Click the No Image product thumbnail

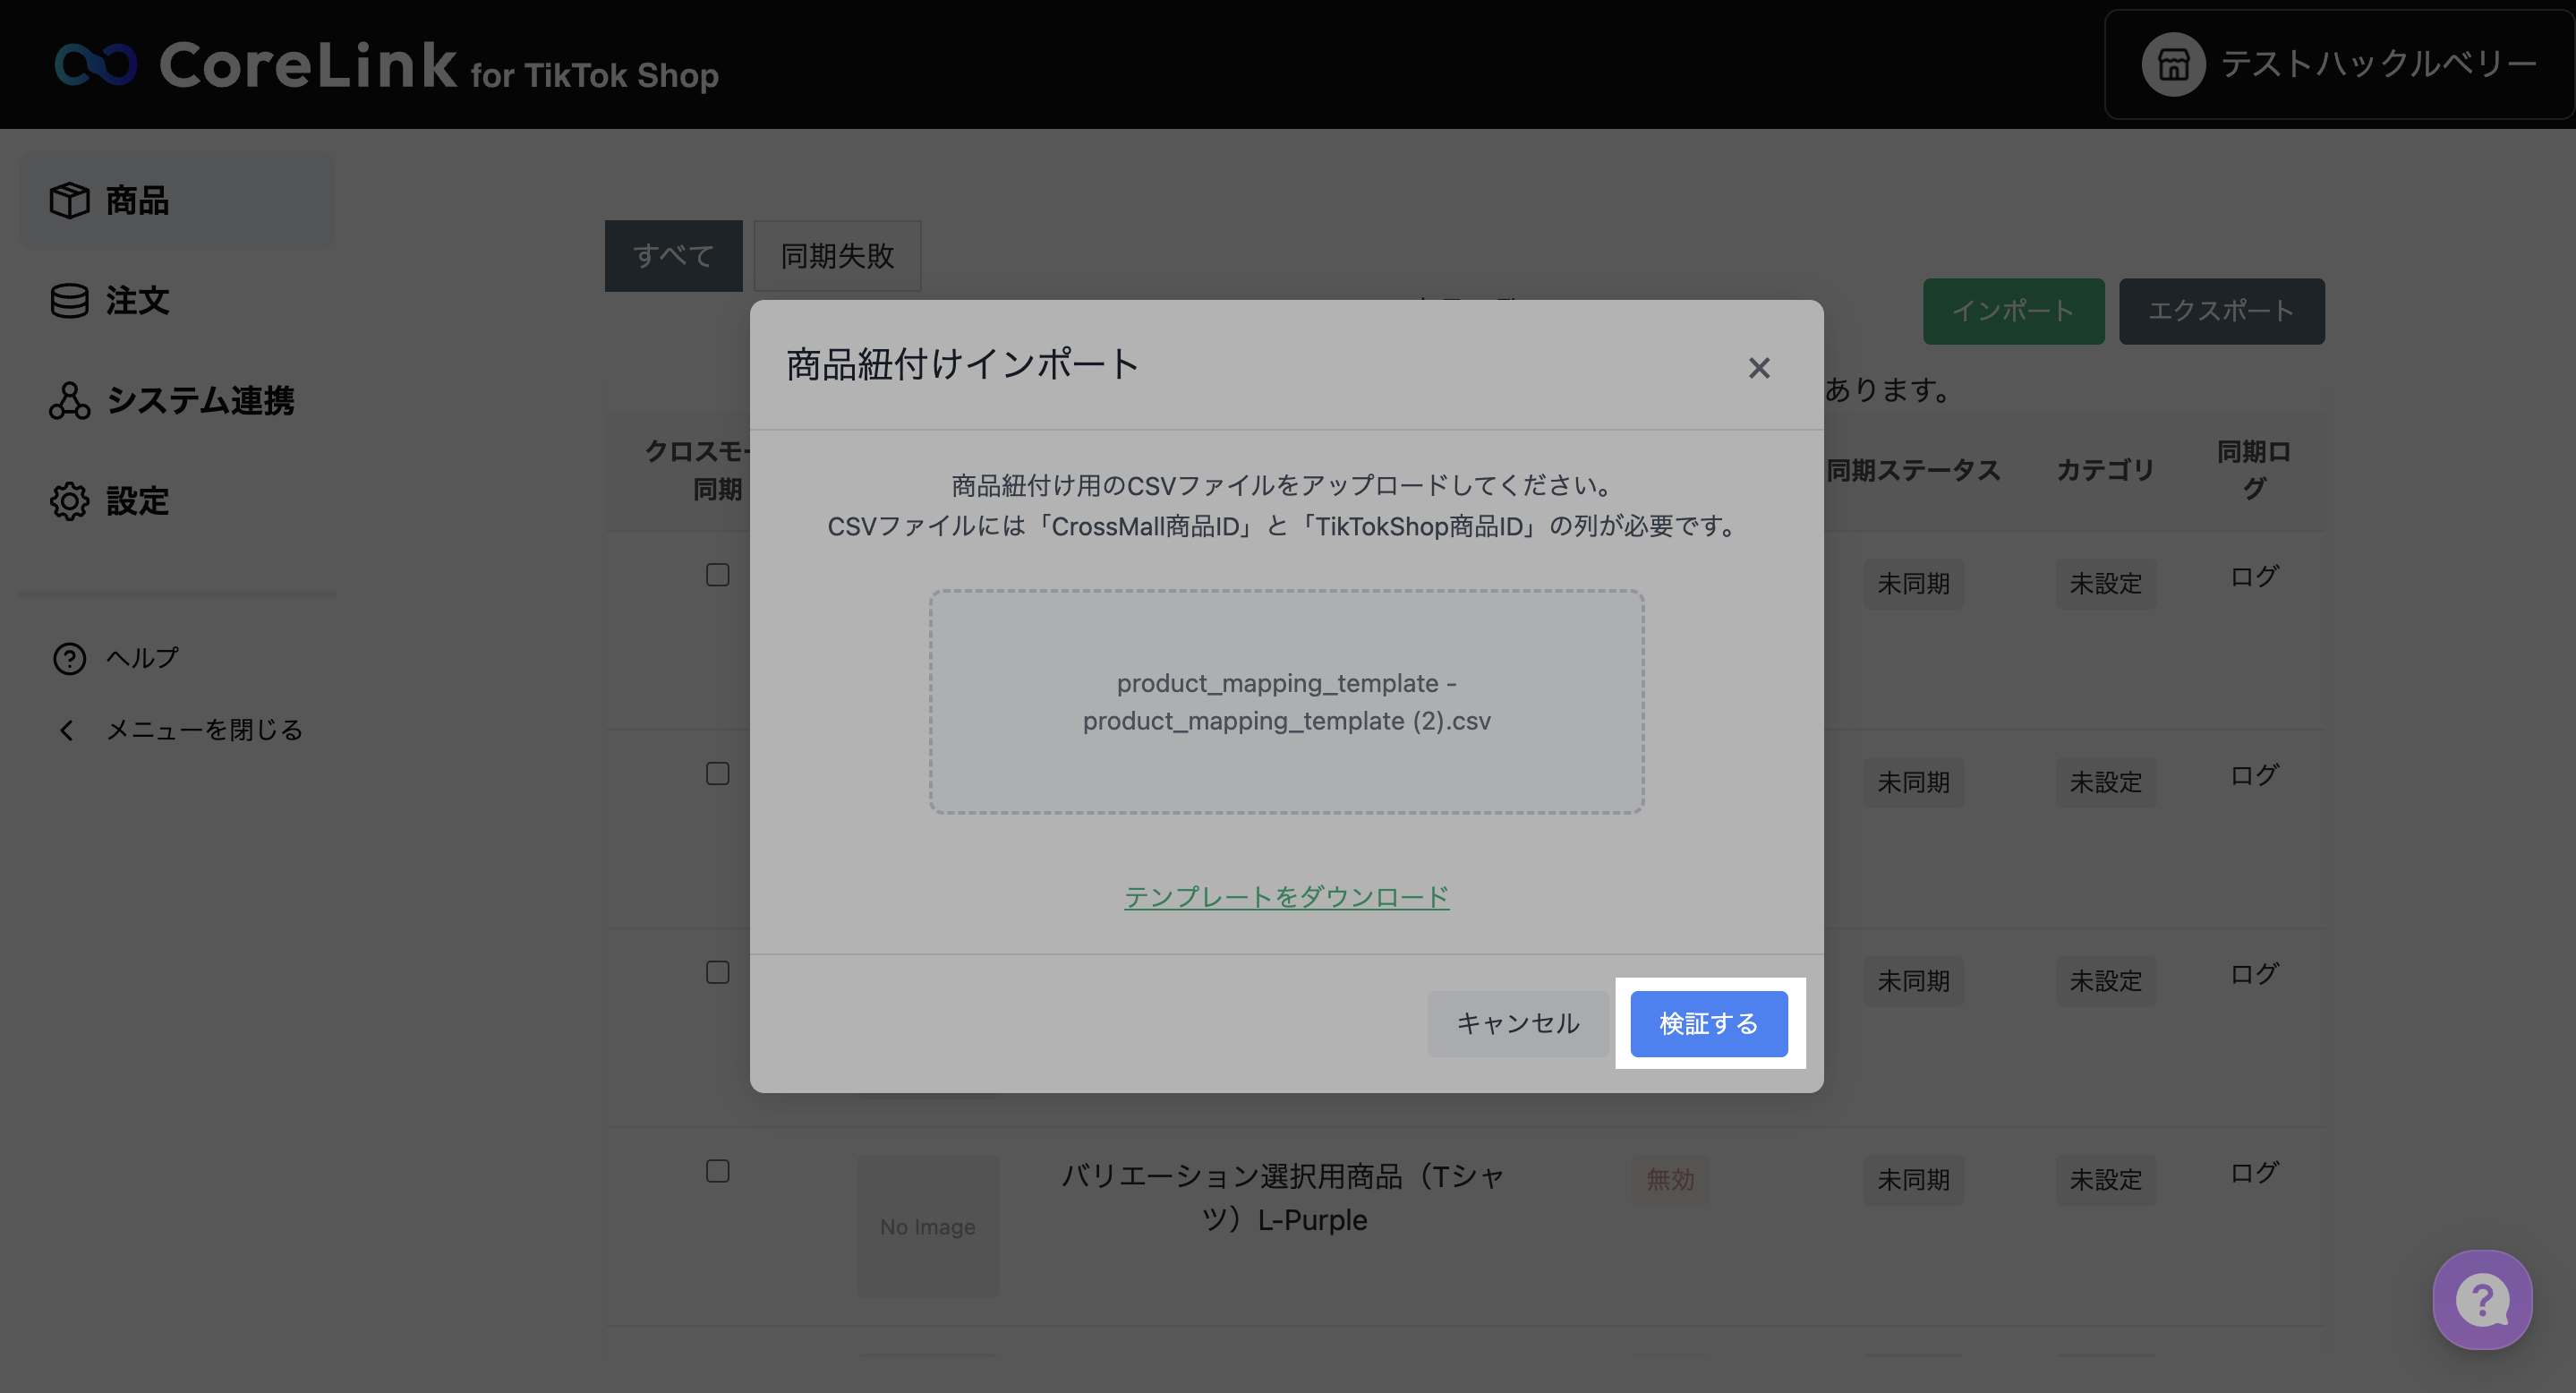coord(927,1226)
